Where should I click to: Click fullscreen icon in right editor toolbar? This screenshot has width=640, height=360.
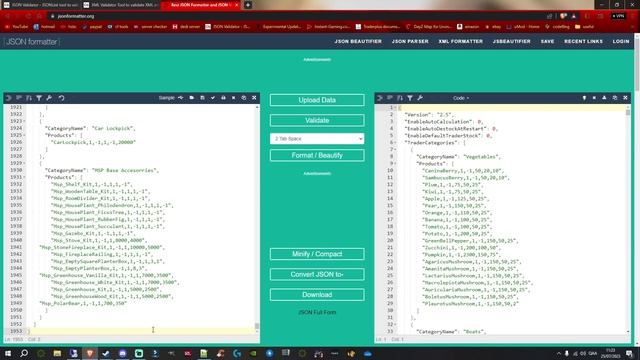[x=625, y=98]
